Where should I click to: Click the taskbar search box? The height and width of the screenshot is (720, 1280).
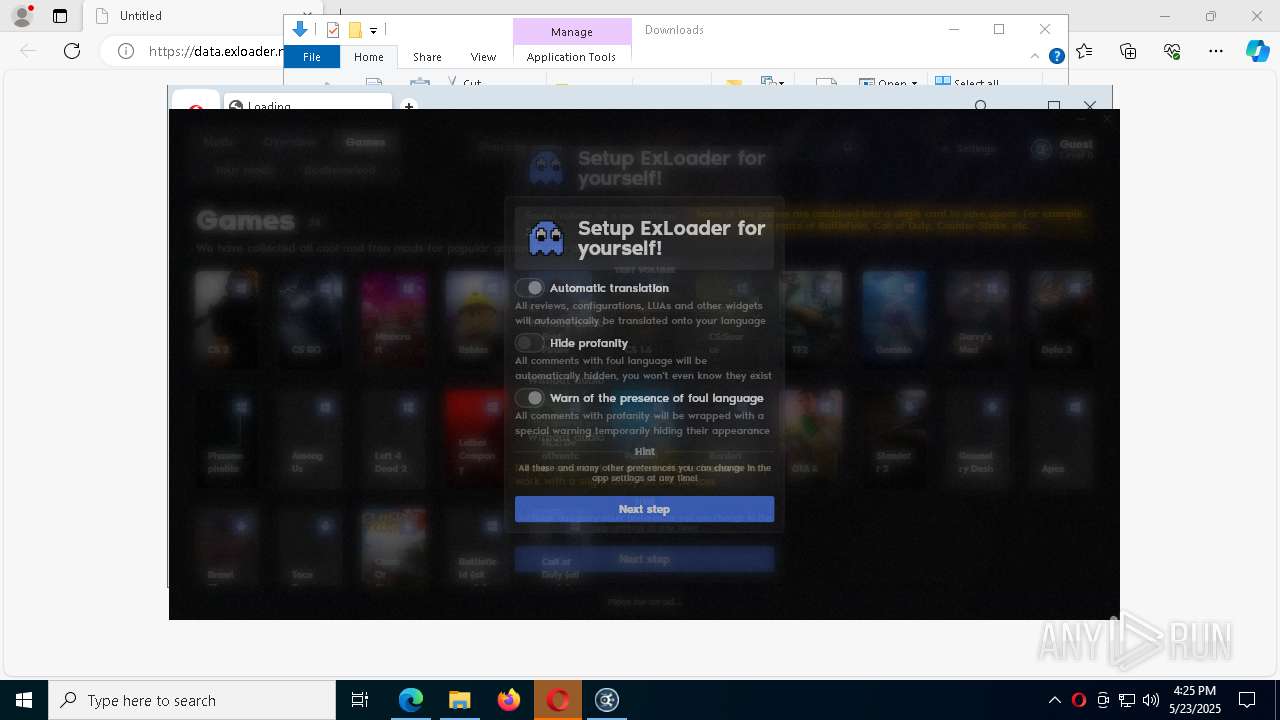click(x=192, y=700)
